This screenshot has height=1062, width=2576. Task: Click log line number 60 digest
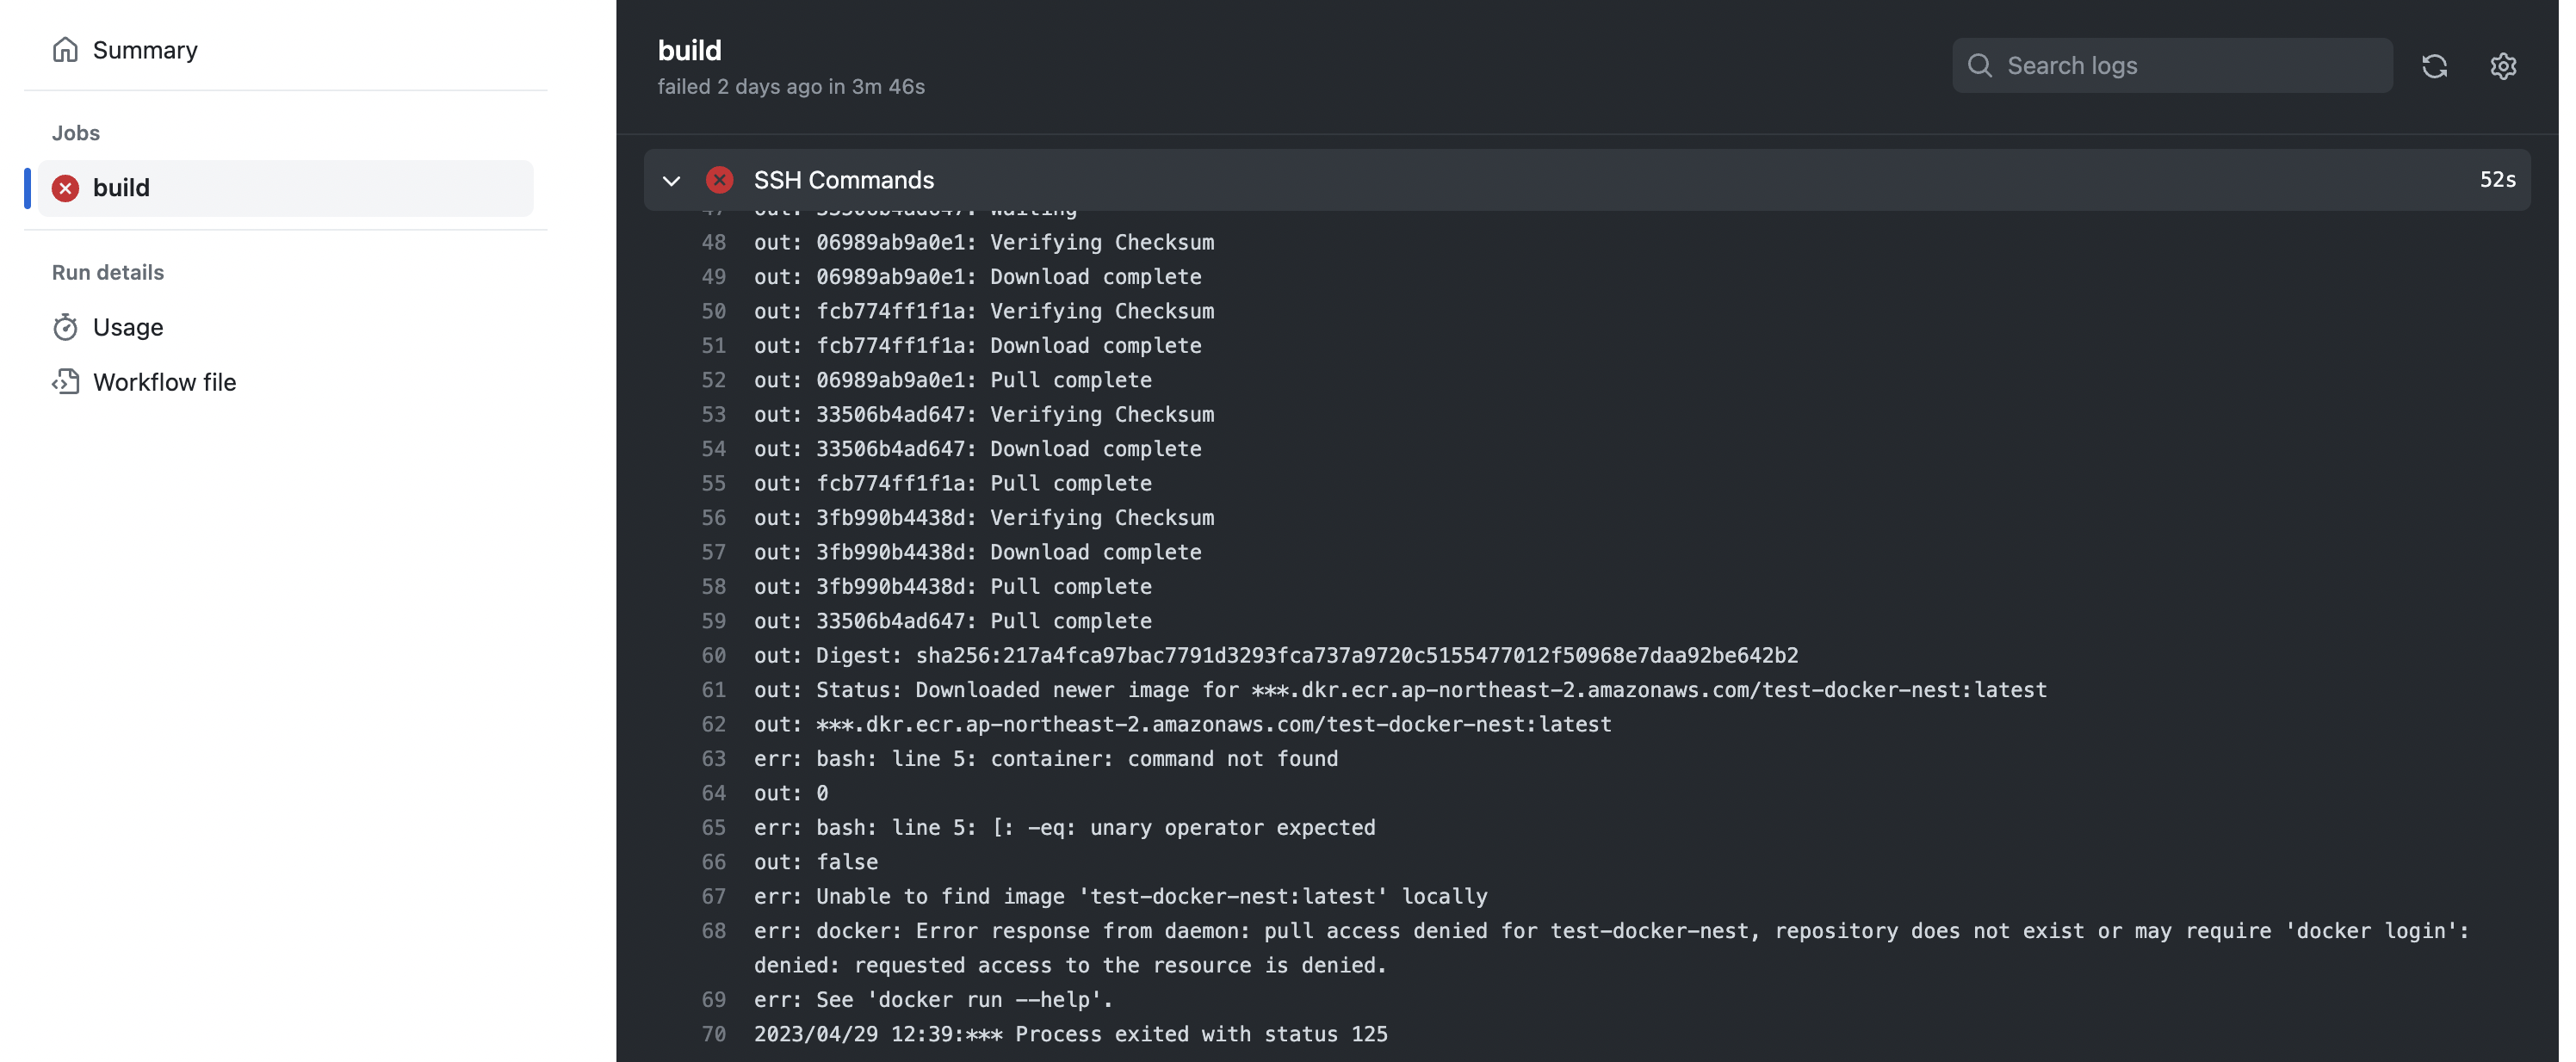[x=713, y=656]
